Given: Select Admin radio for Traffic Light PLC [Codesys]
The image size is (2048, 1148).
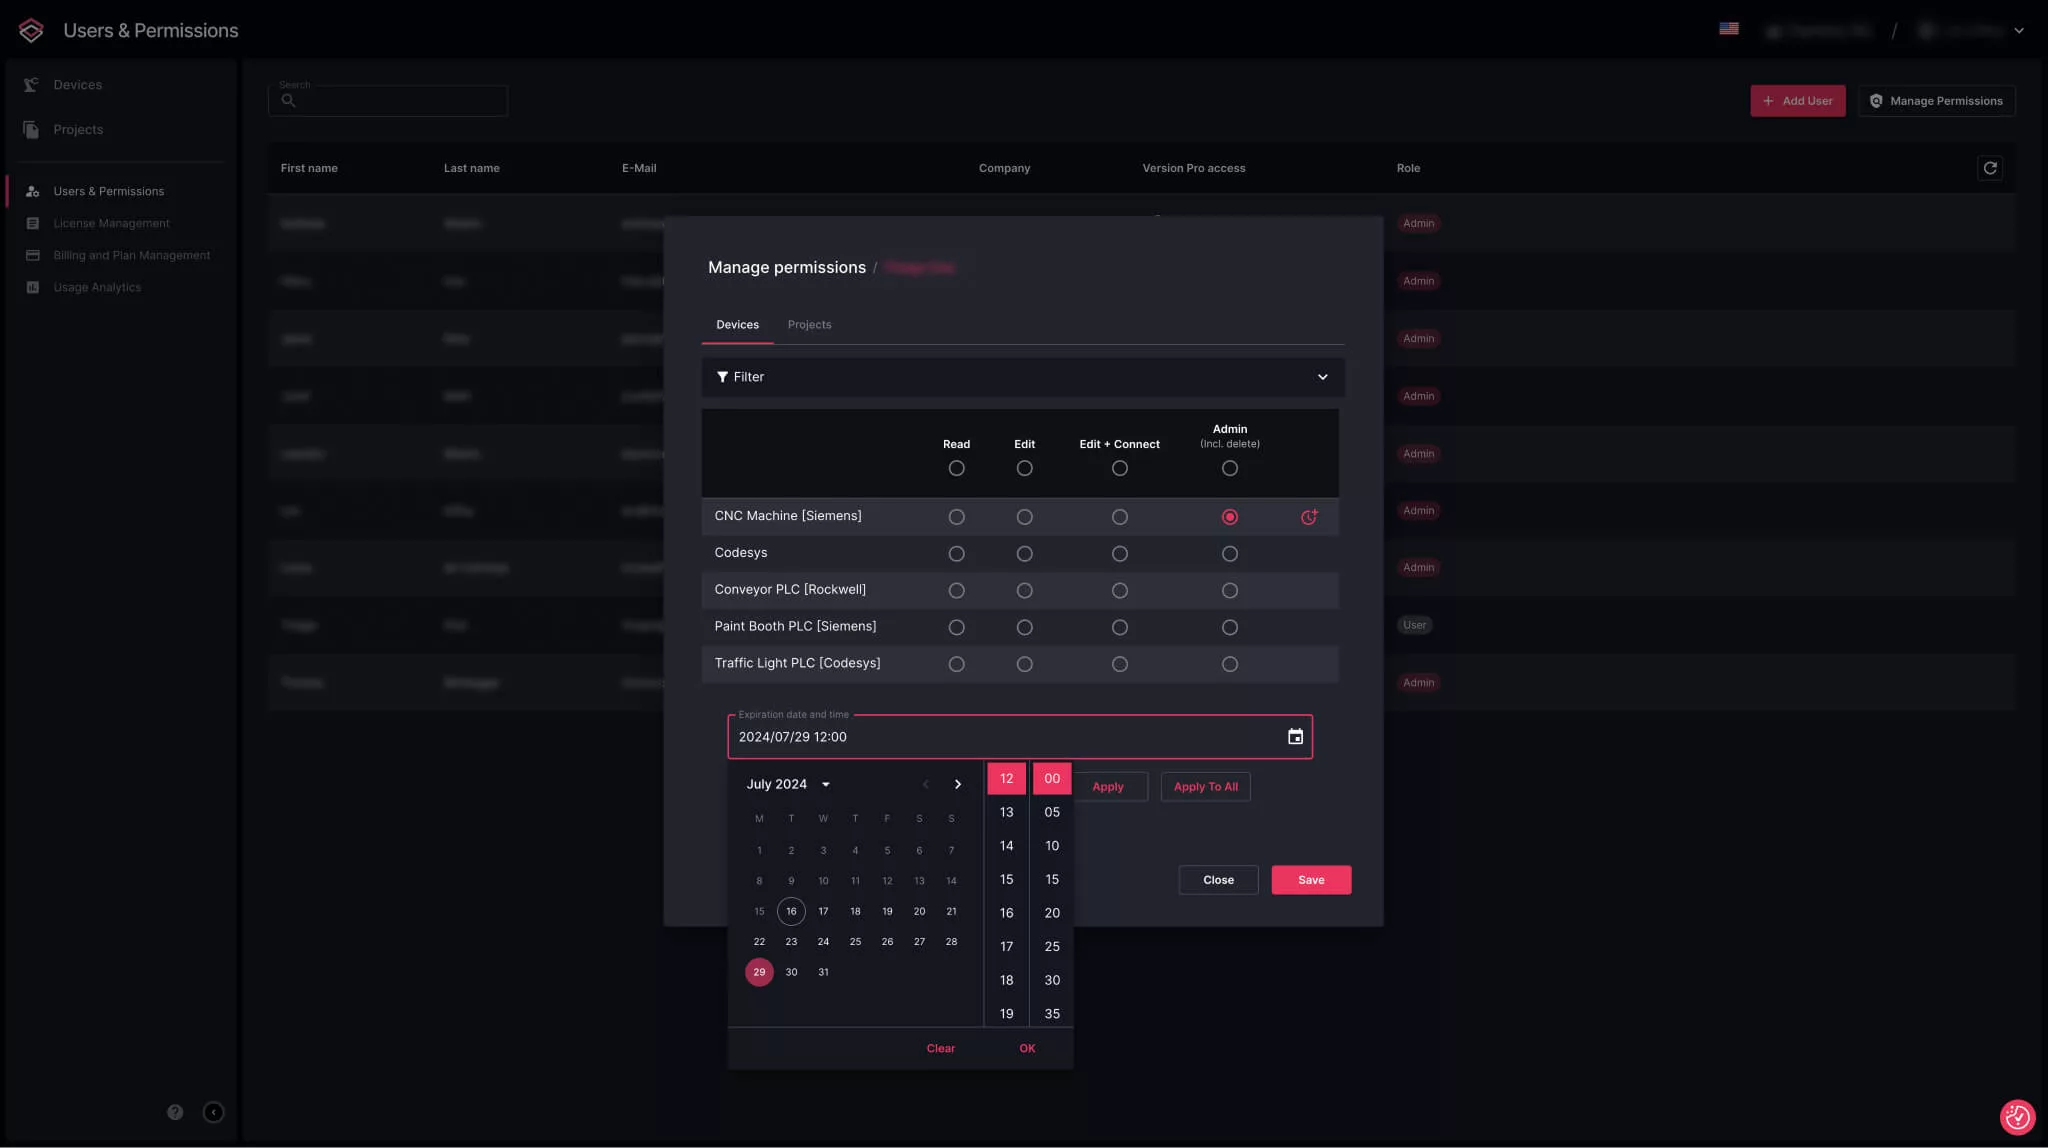Looking at the screenshot, I should 1230,664.
